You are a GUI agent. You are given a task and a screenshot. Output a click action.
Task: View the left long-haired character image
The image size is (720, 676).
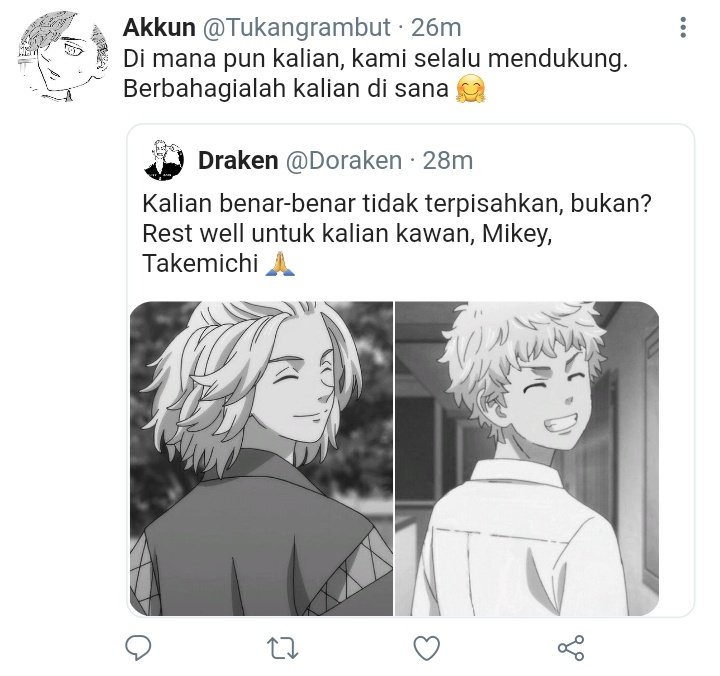point(261,458)
